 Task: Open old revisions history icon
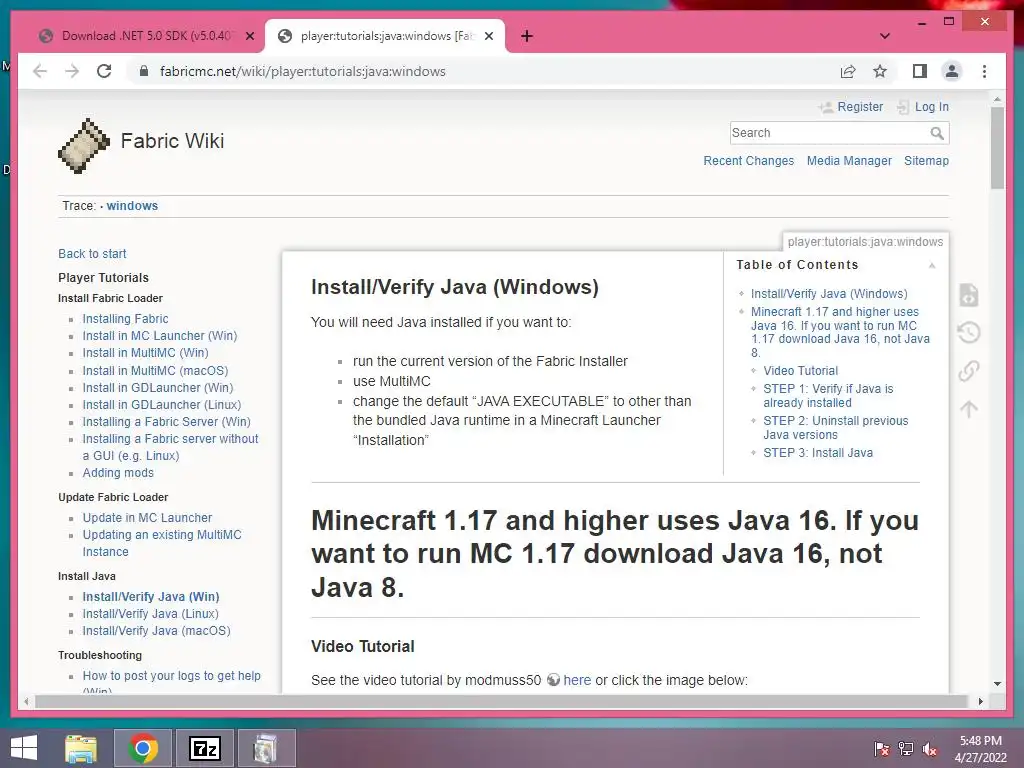click(x=969, y=333)
